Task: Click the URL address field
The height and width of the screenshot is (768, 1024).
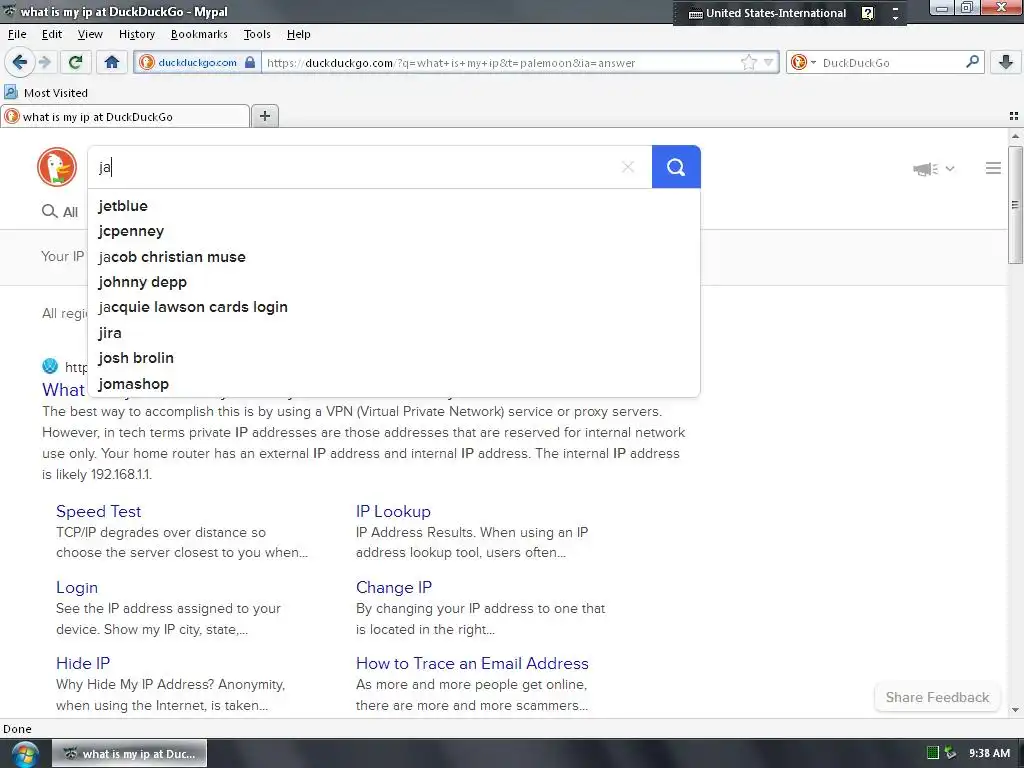Action: click(x=501, y=63)
